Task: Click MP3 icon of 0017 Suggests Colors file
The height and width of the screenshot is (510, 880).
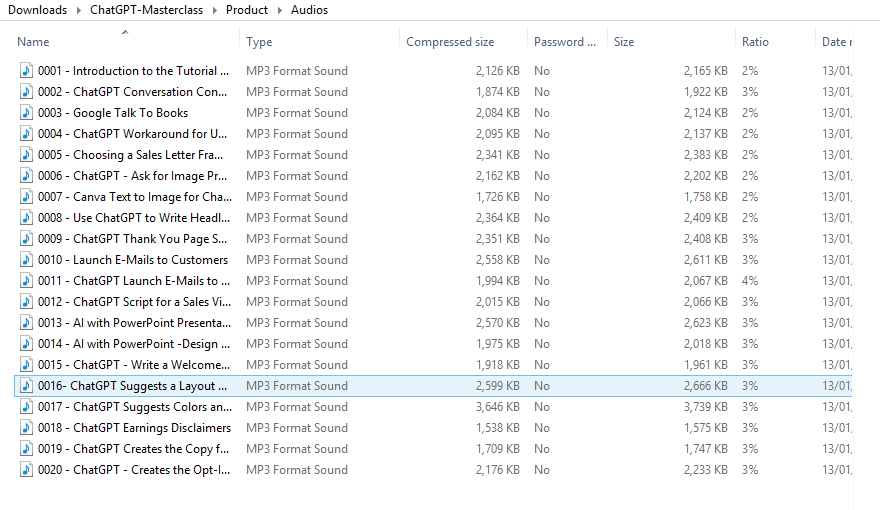Action: pos(26,407)
